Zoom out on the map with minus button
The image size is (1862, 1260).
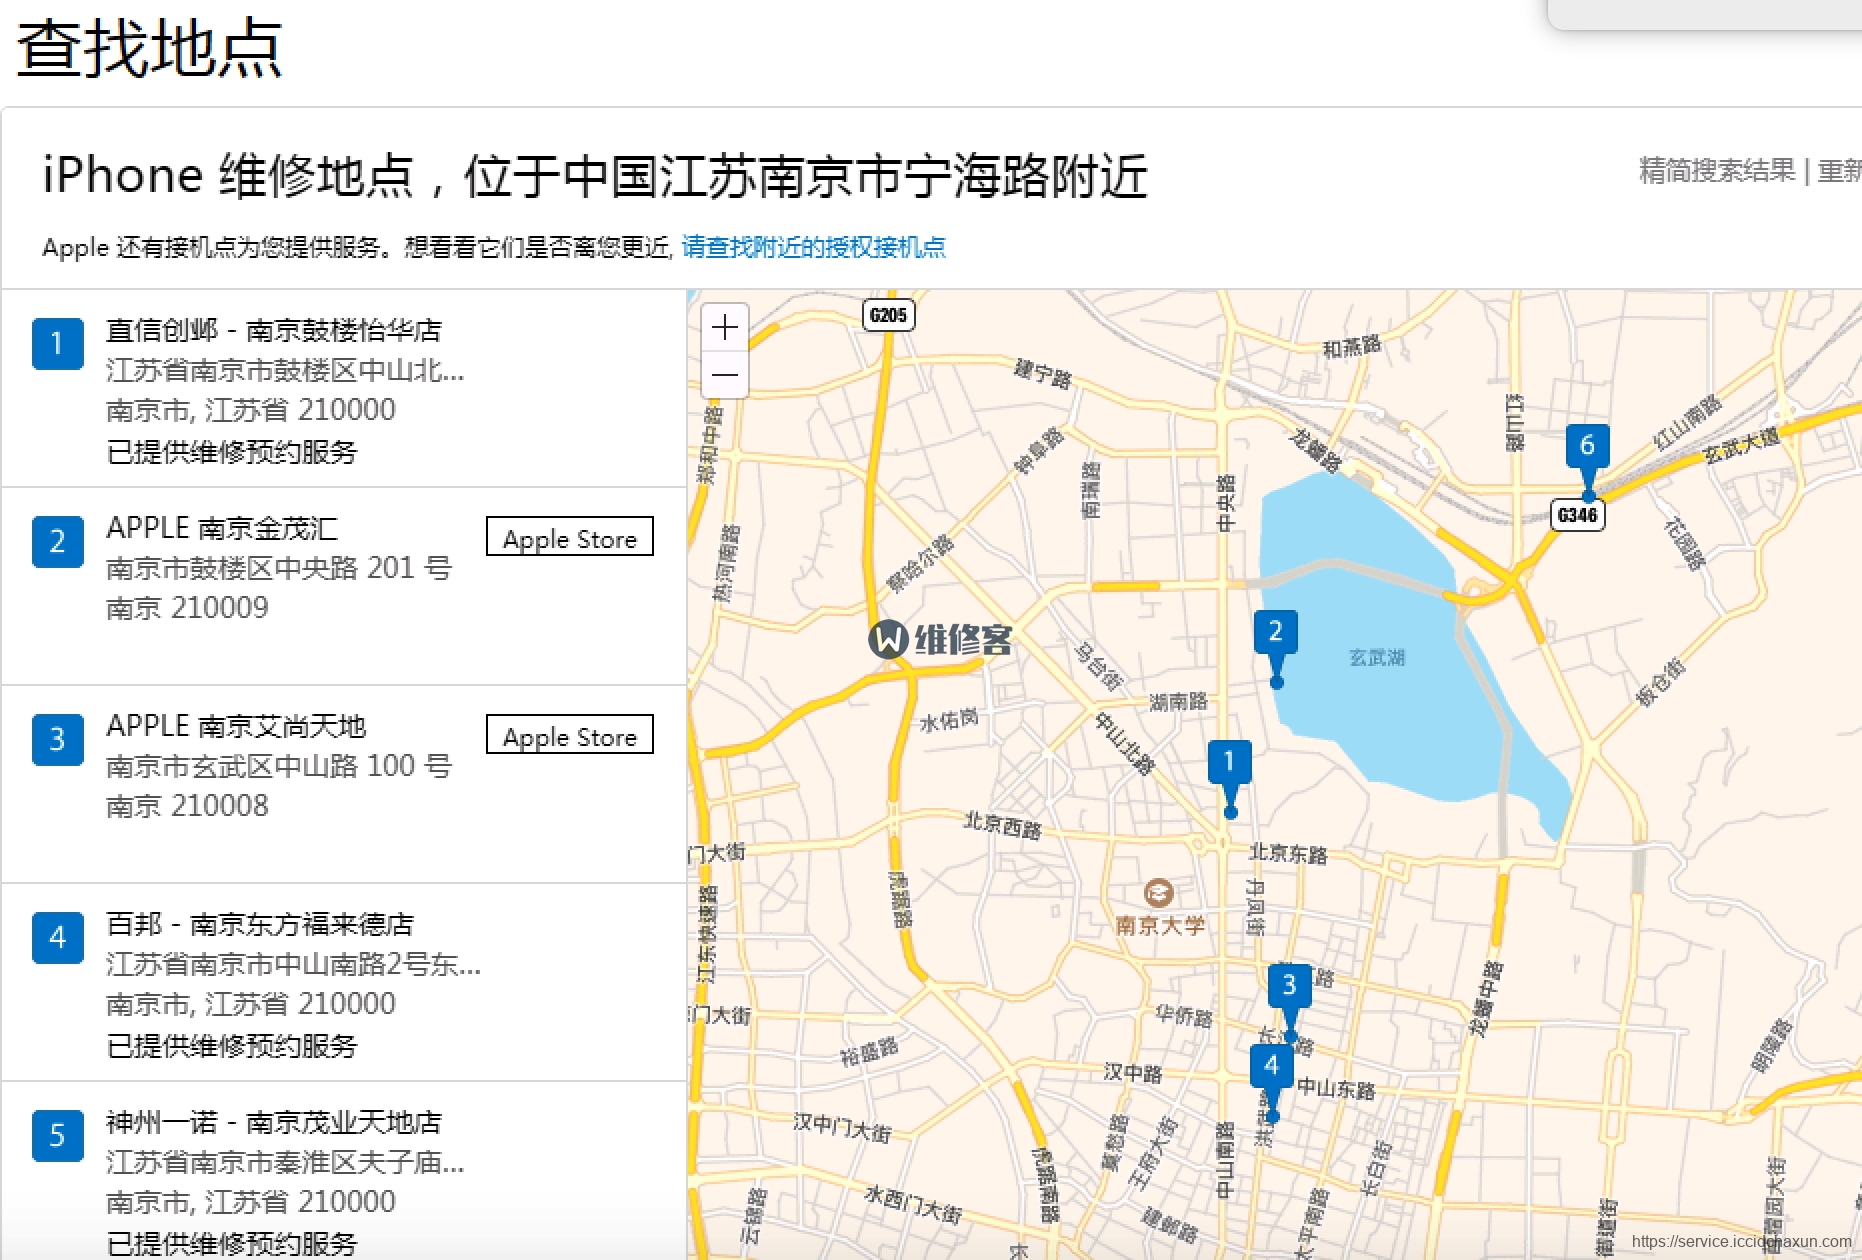725,375
